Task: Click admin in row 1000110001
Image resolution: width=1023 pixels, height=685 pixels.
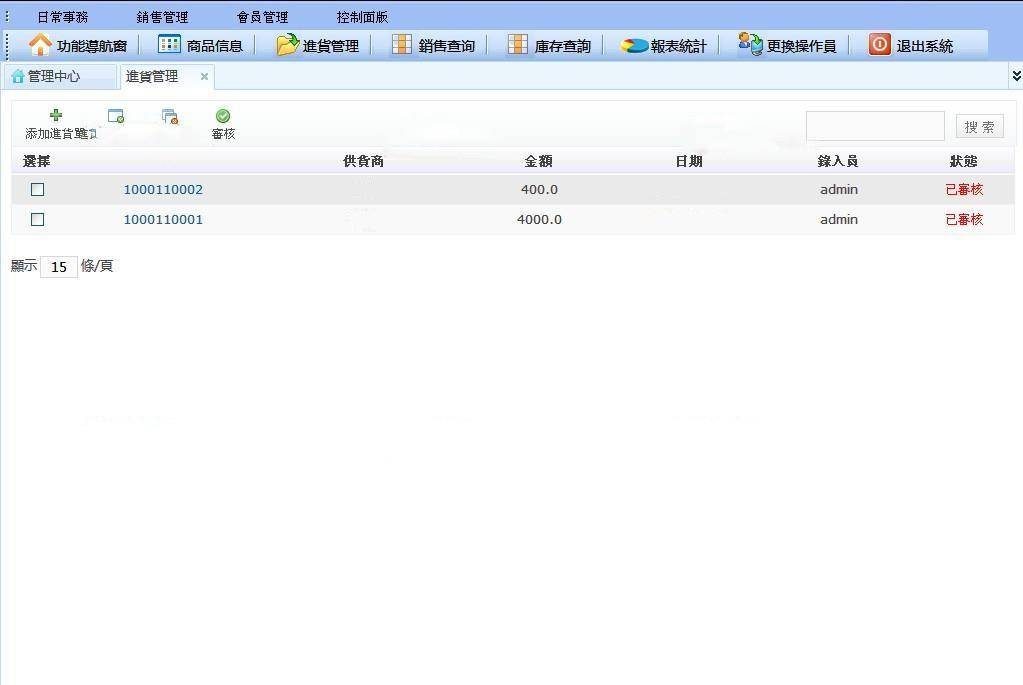Action: pos(839,219)
